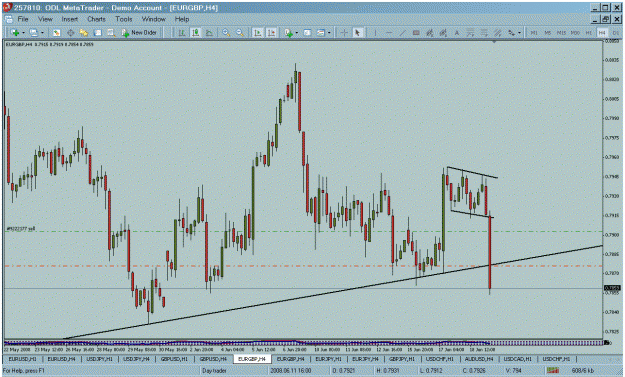Open the Window menu
This screenshot has width=625, height=377.
pos(153,19)
